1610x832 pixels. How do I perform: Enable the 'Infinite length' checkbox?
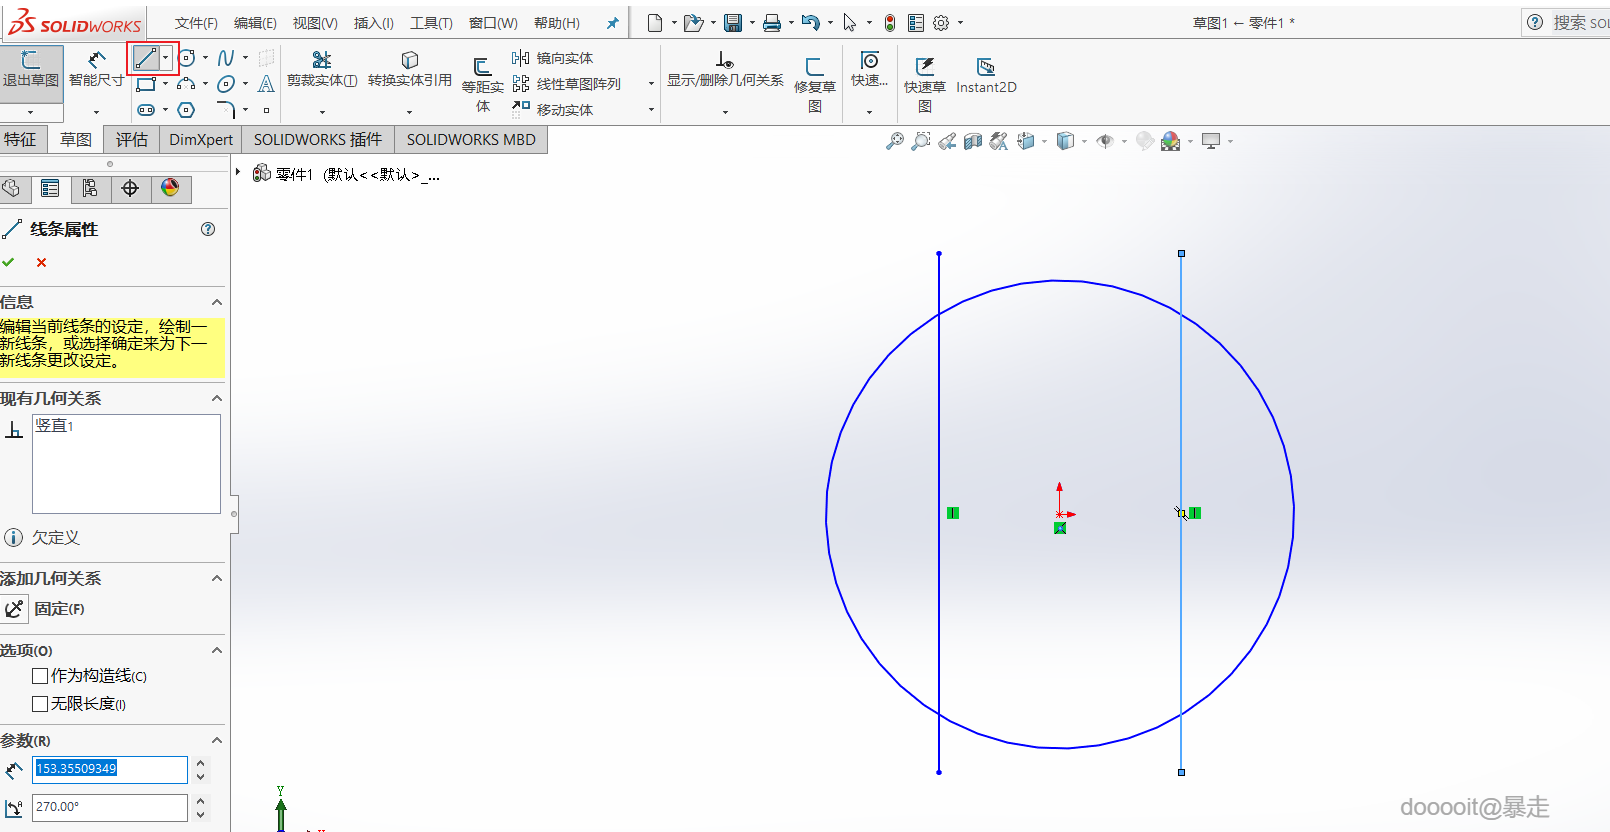(40, 704)
